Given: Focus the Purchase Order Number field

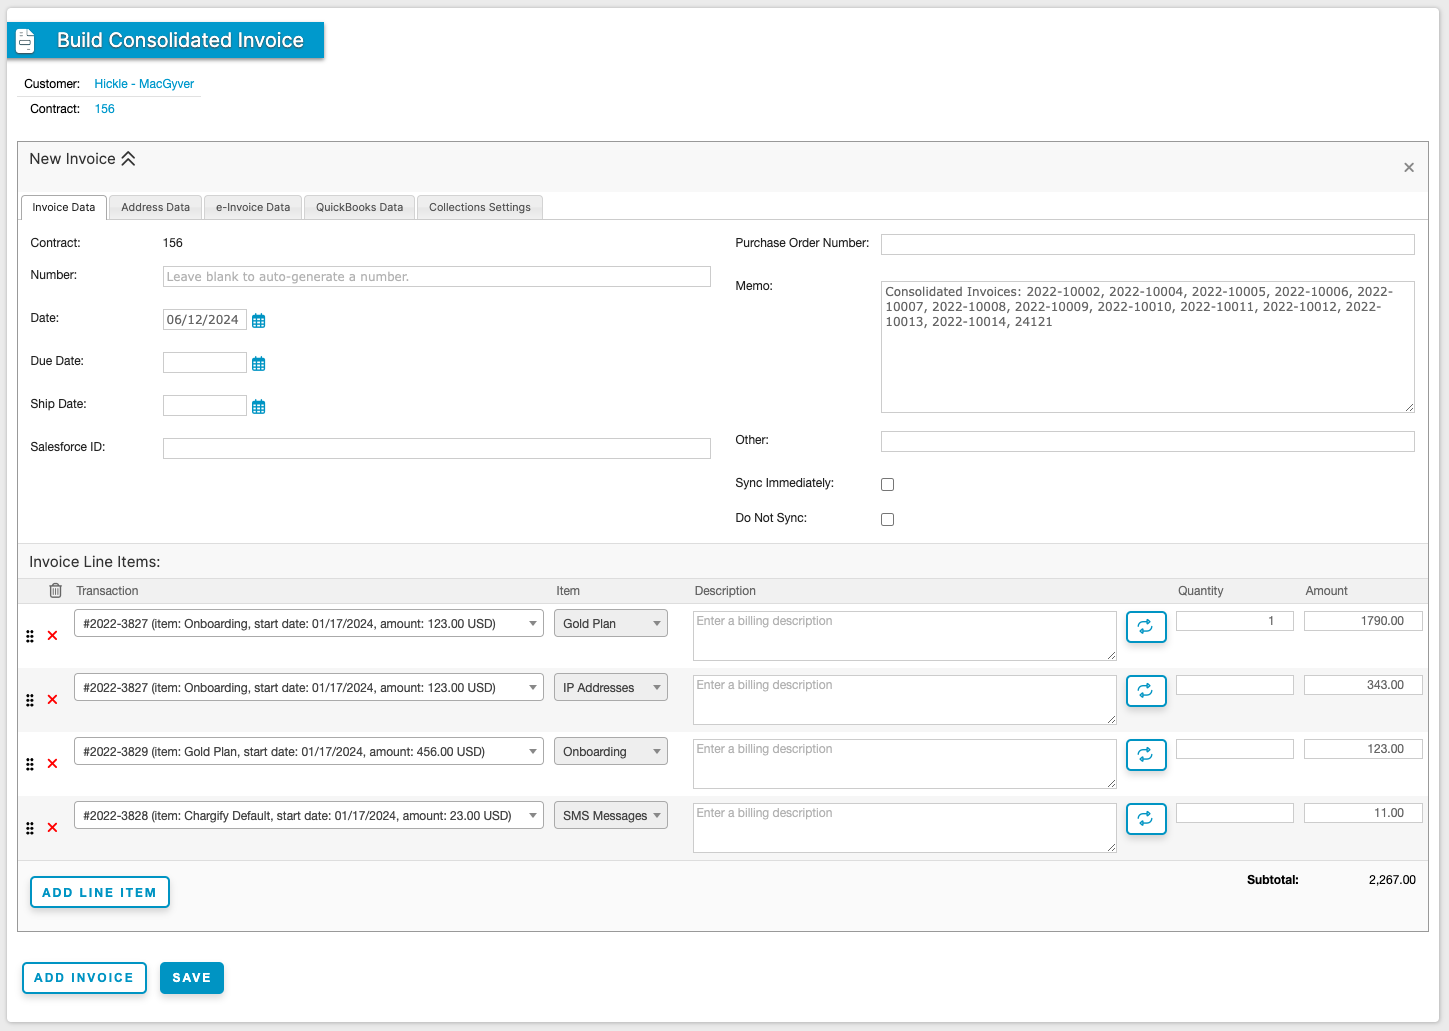Looking at the screenshot, I should (1148, 244).
